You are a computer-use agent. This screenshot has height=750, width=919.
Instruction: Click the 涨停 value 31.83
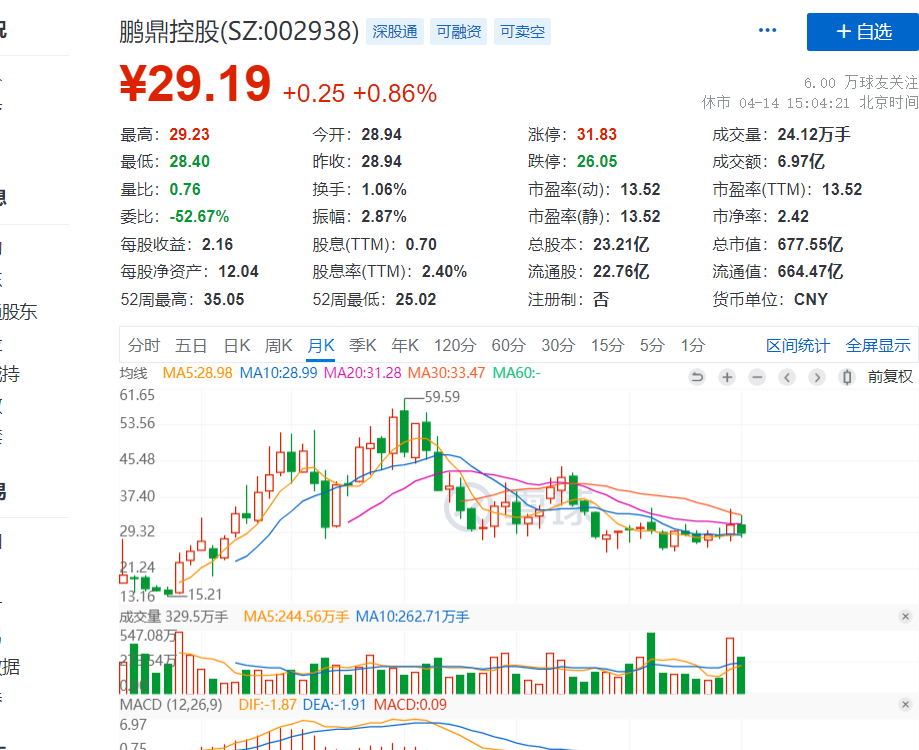click(x=597, y=134)
